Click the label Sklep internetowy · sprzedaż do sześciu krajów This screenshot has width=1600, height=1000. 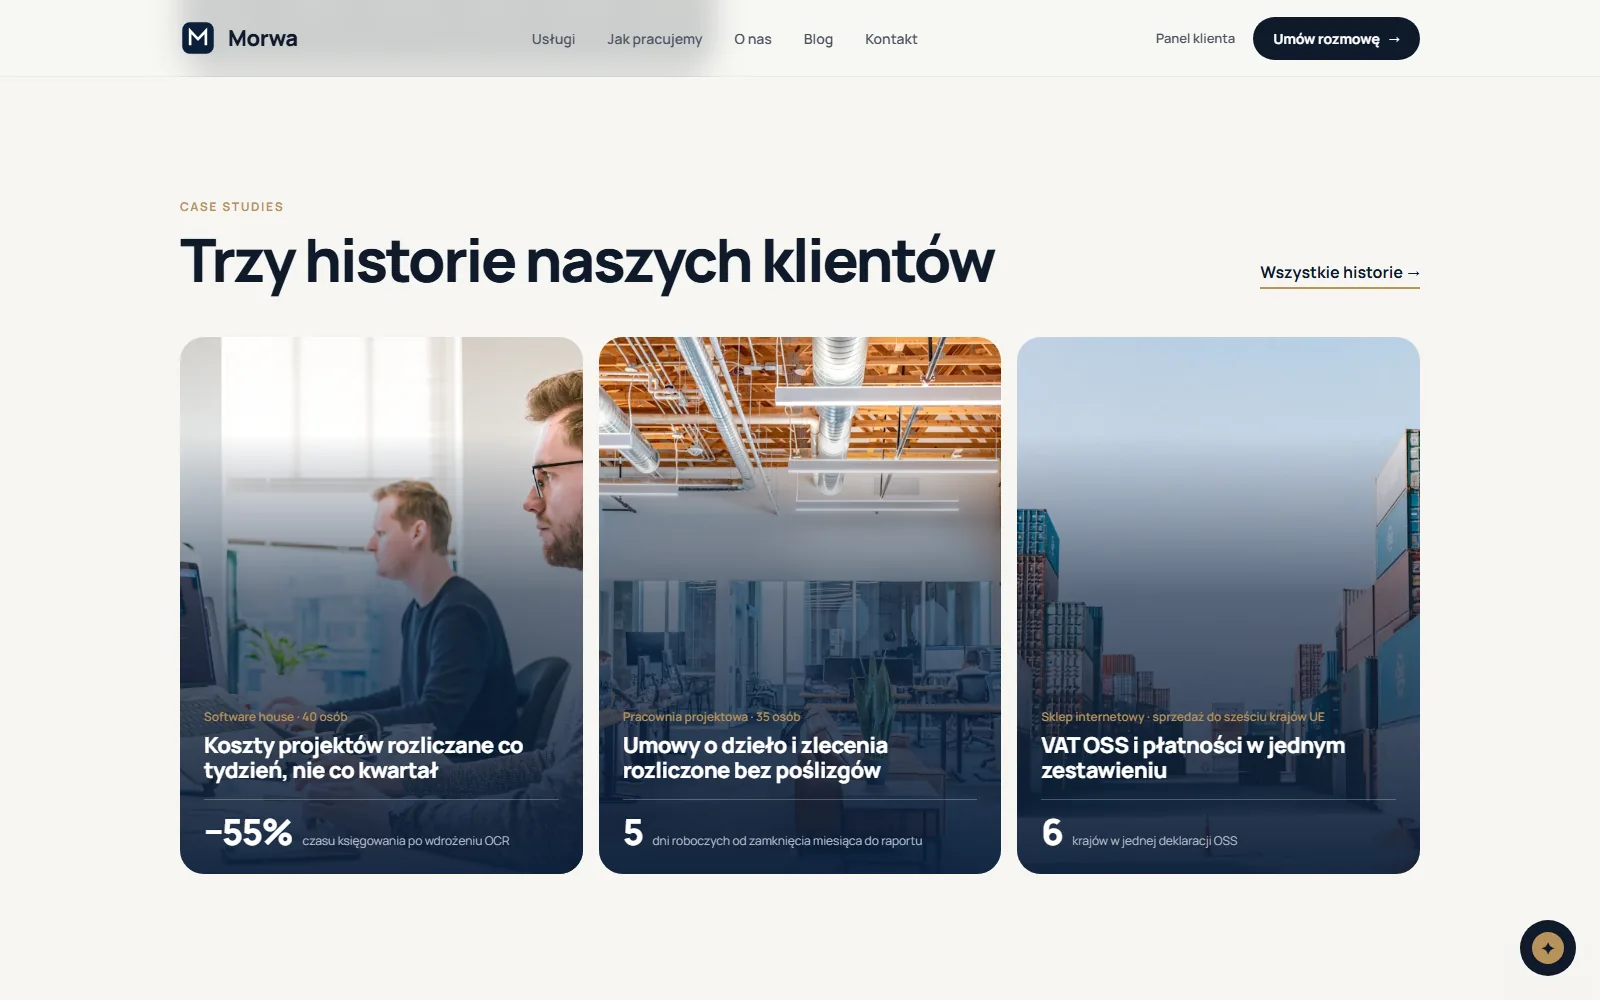click(x=1183, y=717)
